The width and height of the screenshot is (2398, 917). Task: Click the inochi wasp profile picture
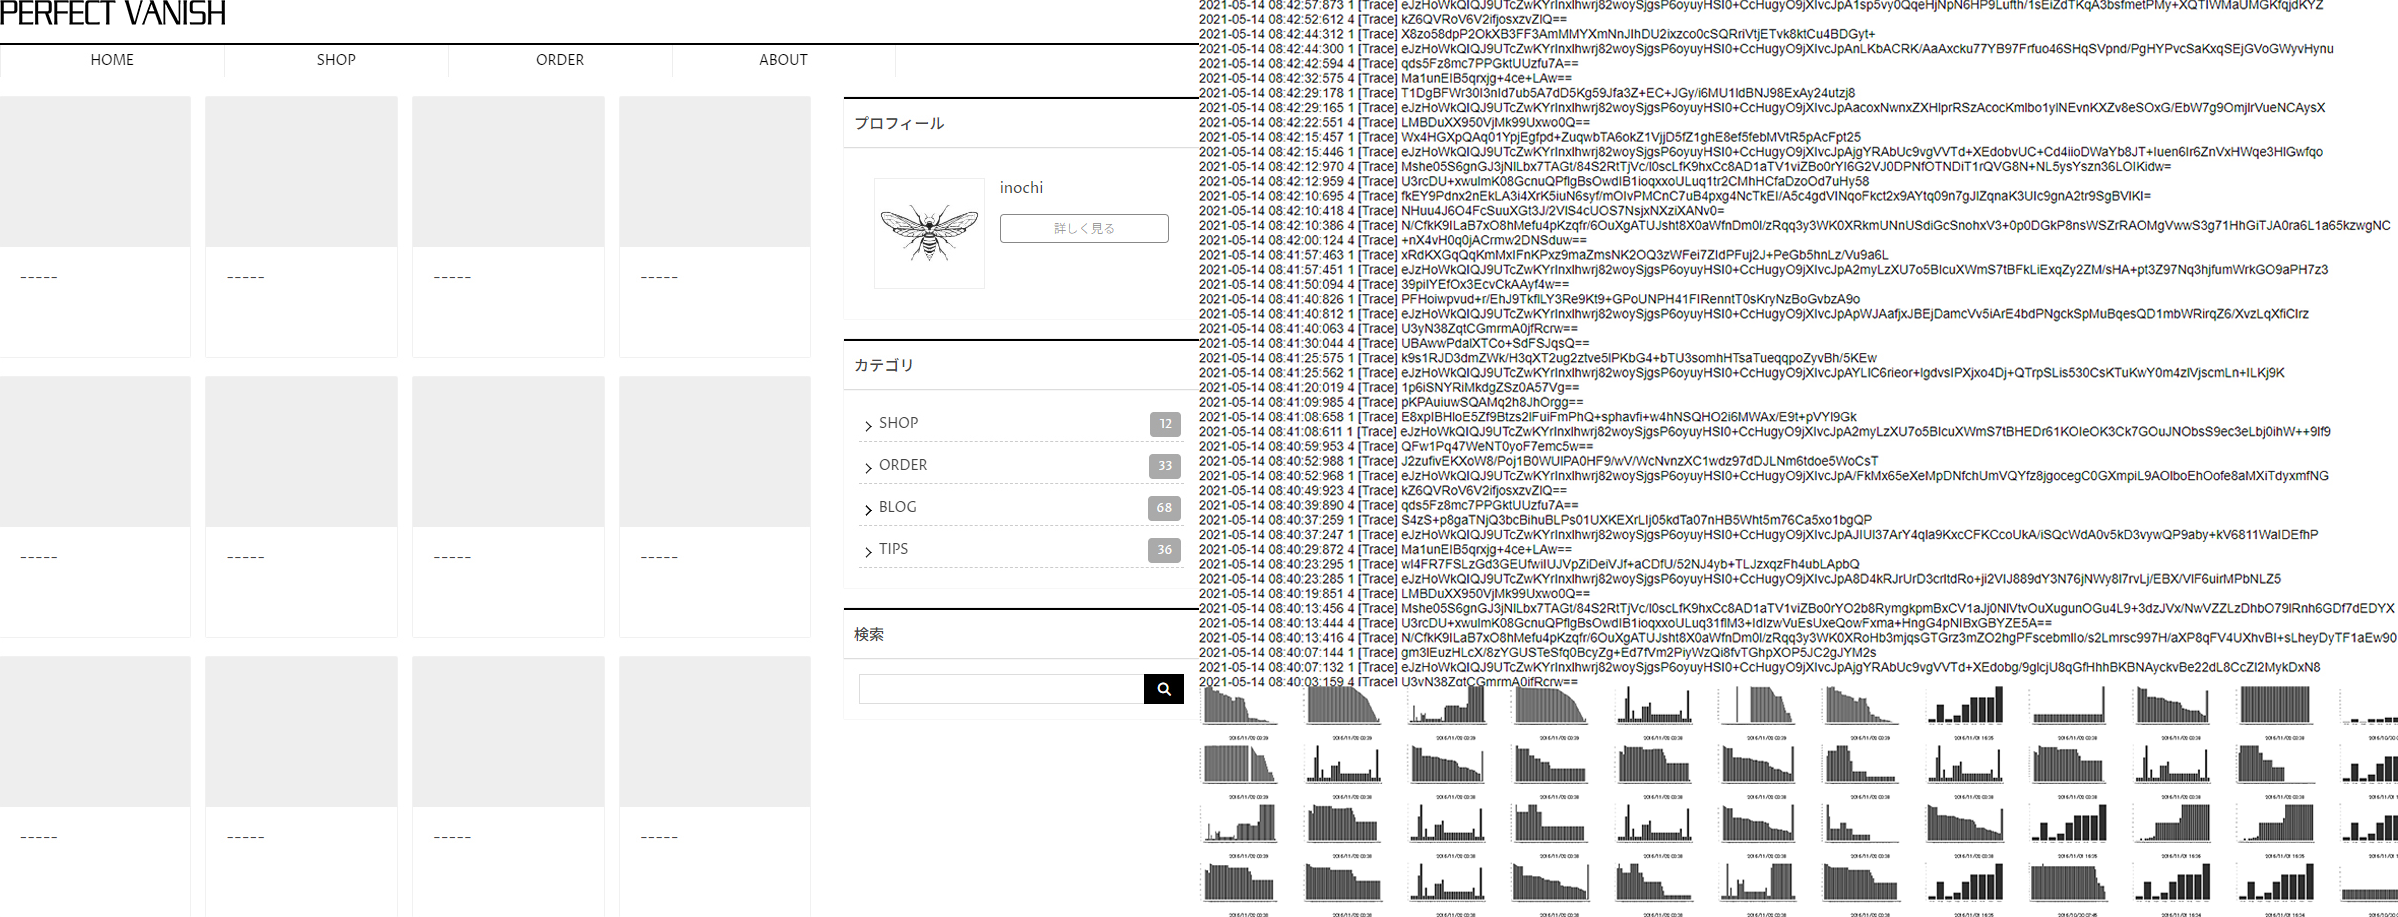pyautogui.click(x=929, y=234)
